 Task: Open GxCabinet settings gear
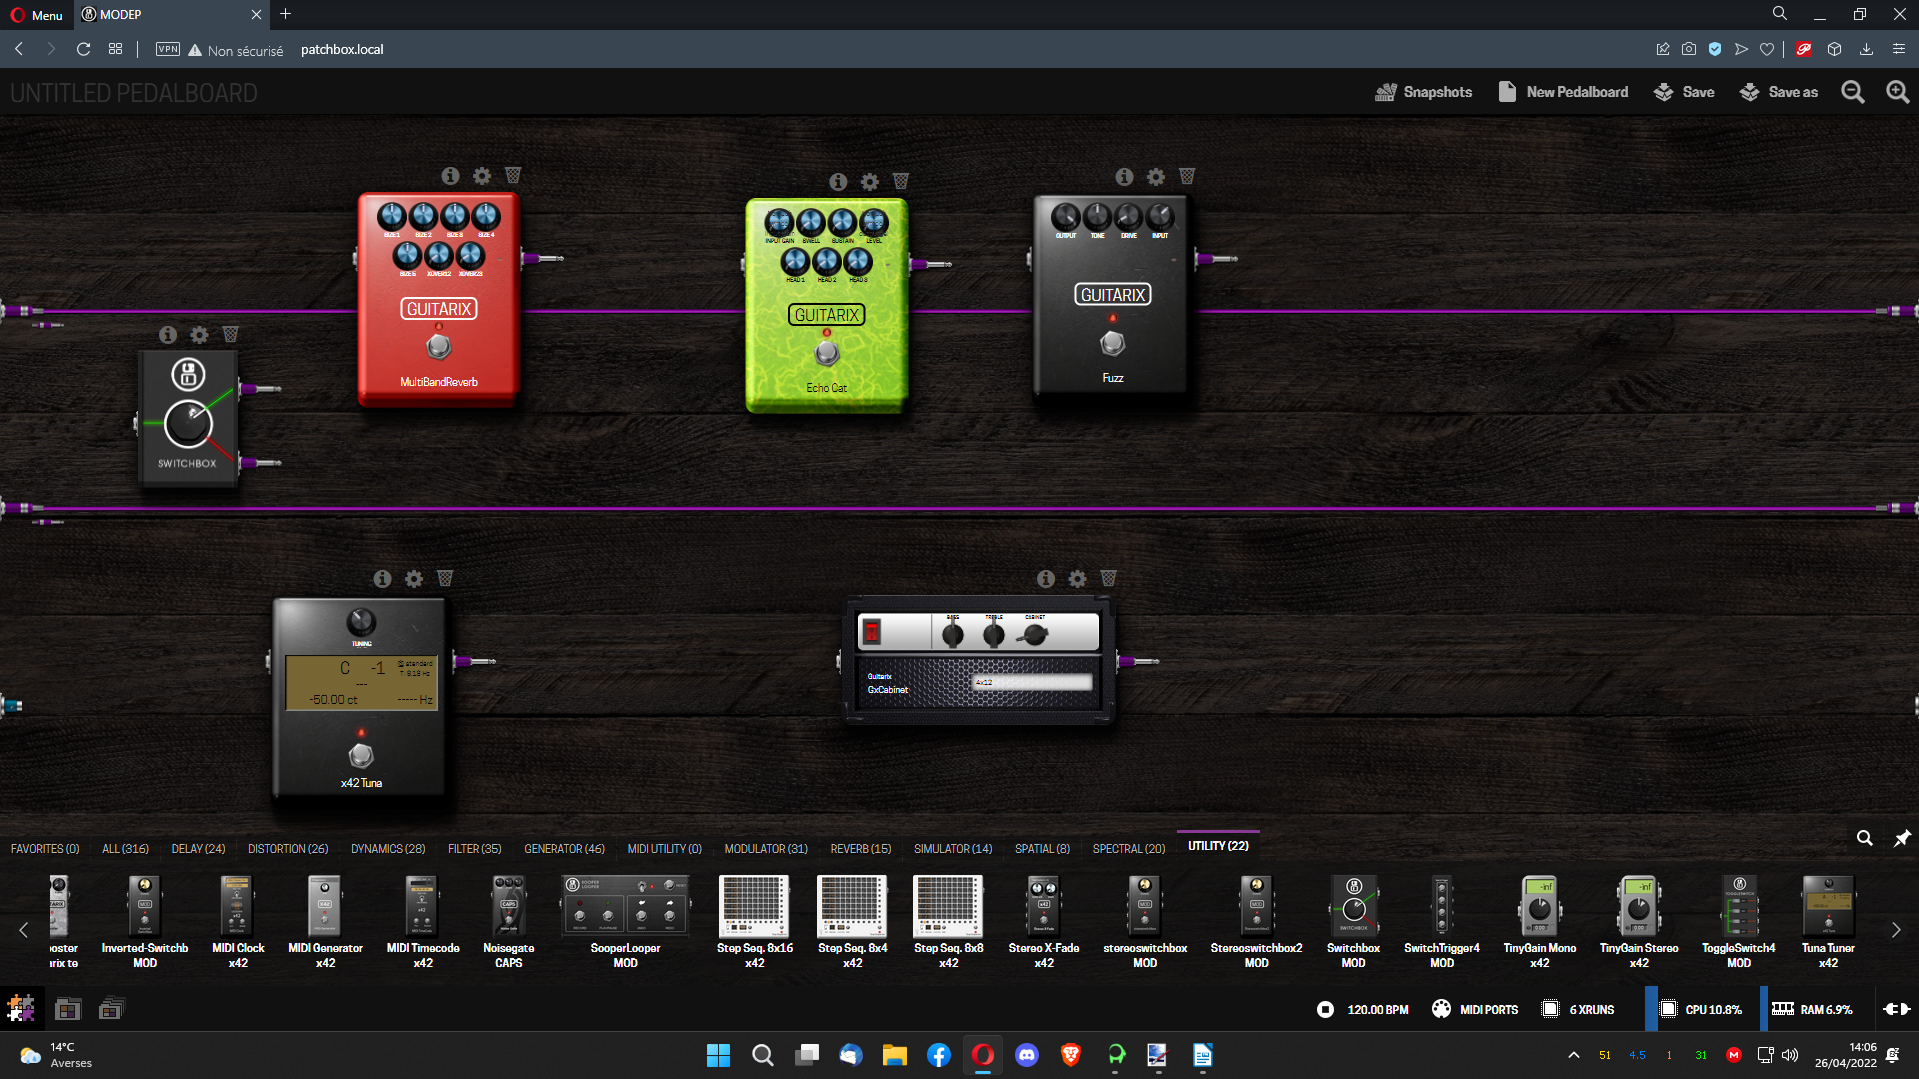point(1077,579)
